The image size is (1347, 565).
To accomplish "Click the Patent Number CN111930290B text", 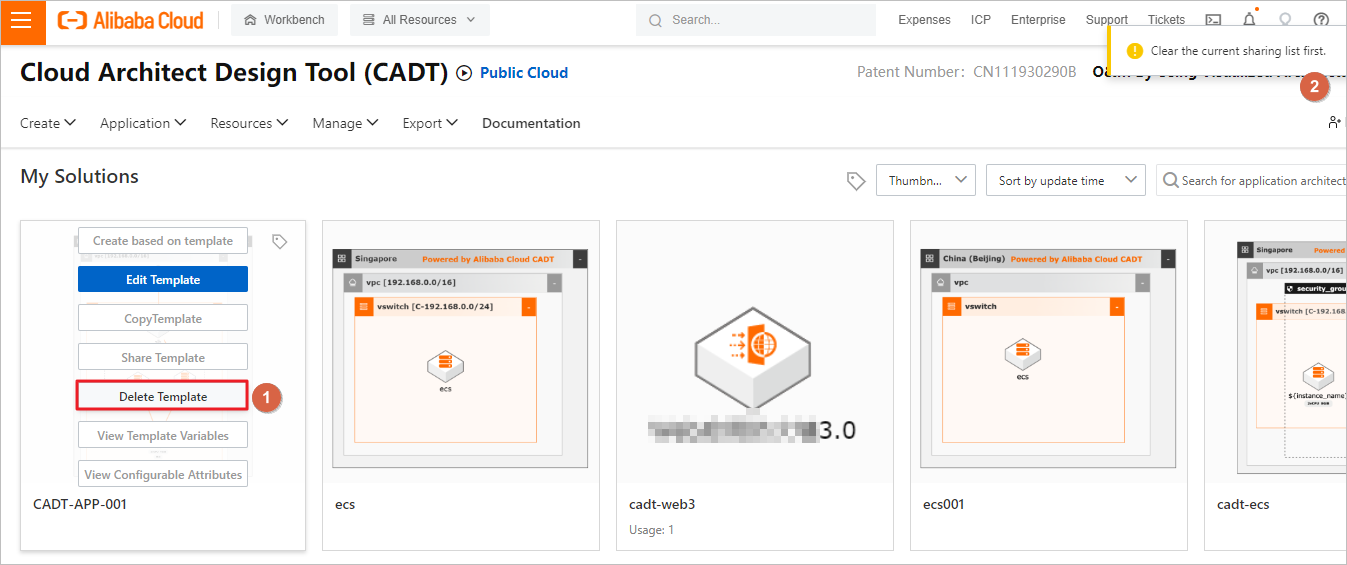I will (x=966, y=72).
